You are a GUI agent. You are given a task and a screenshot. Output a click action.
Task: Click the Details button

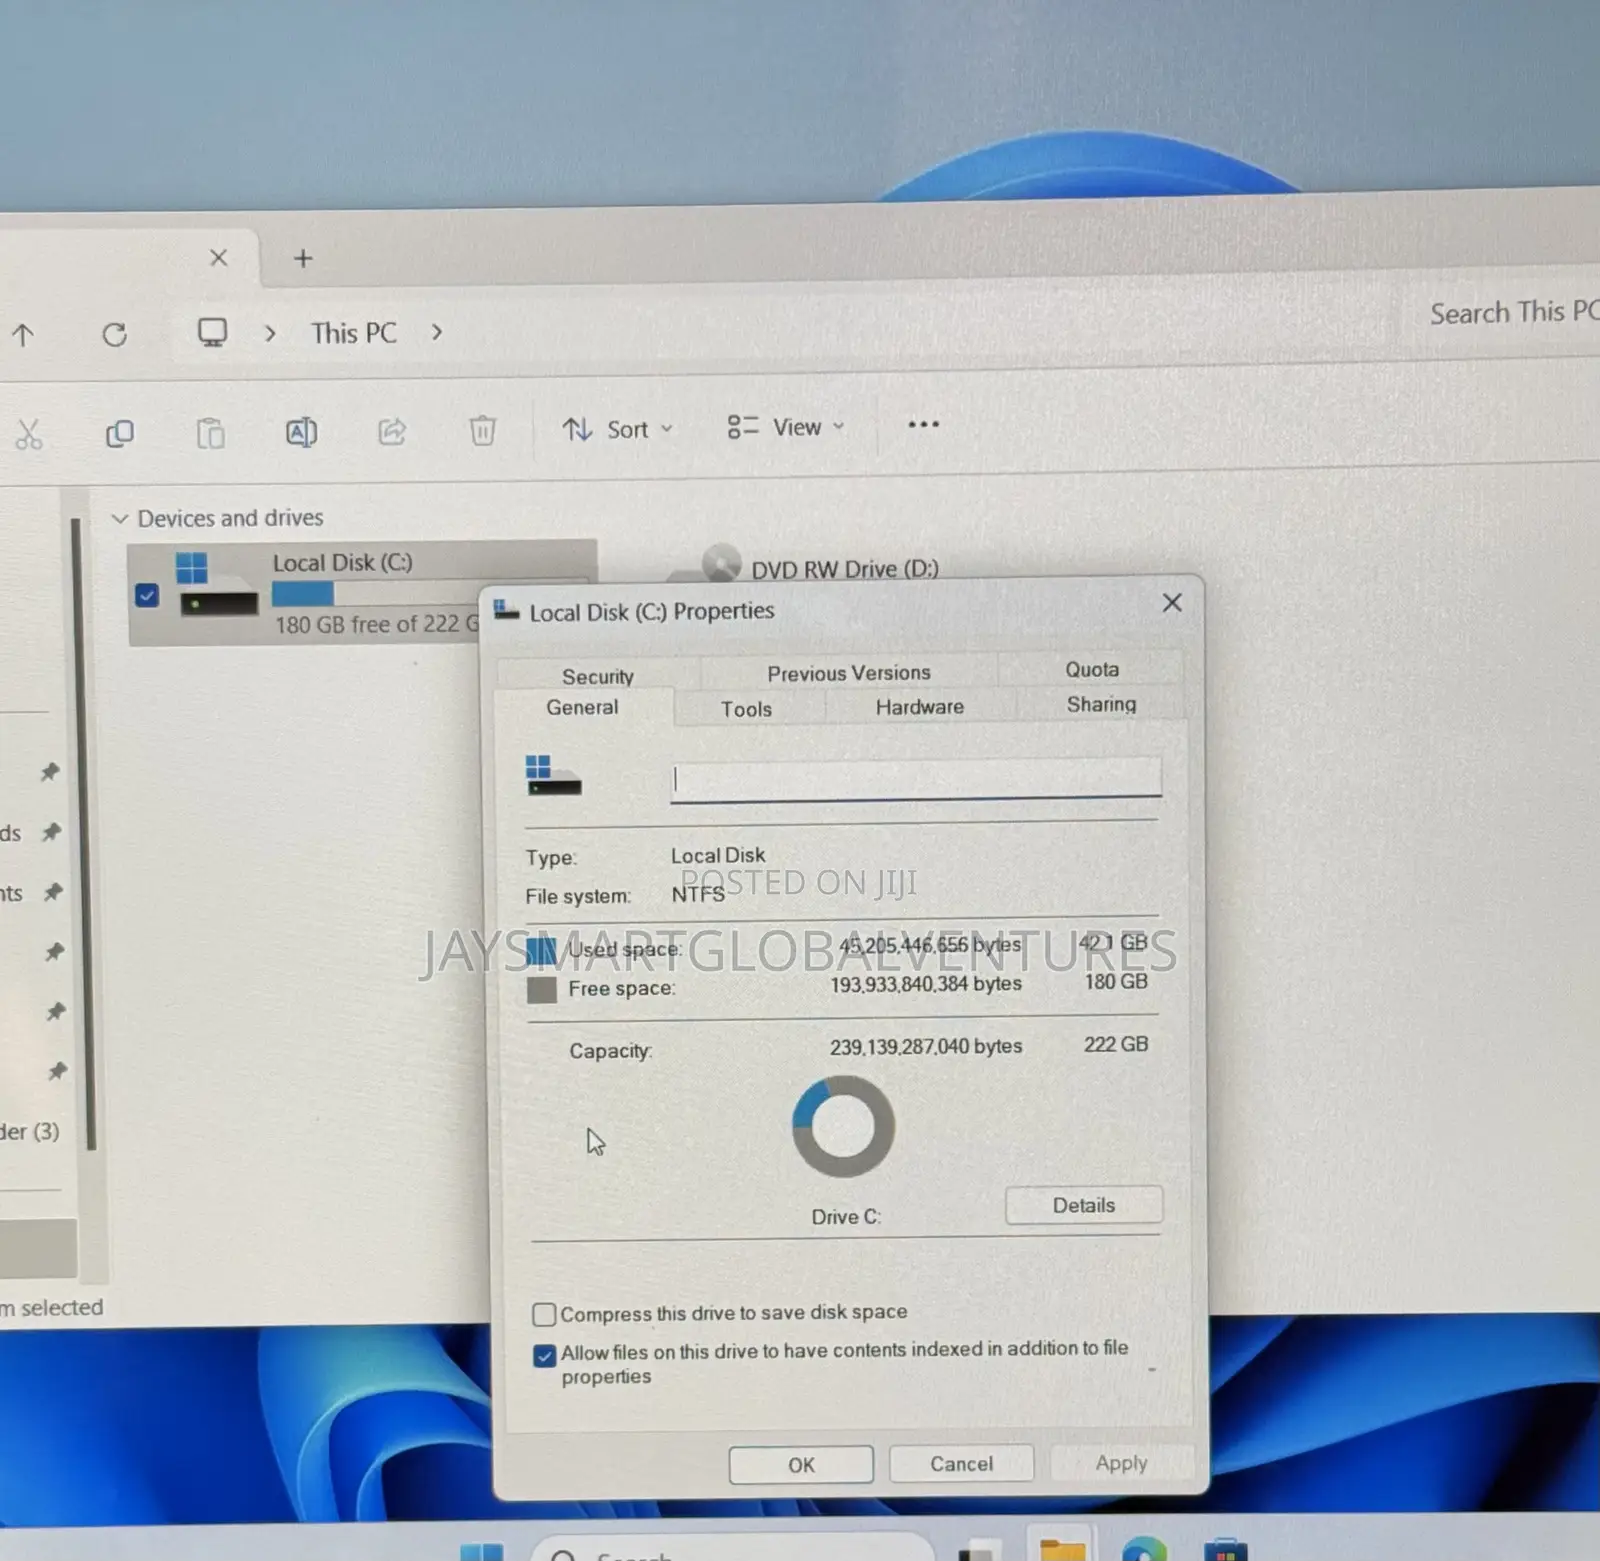(x=1084, y=1205)
